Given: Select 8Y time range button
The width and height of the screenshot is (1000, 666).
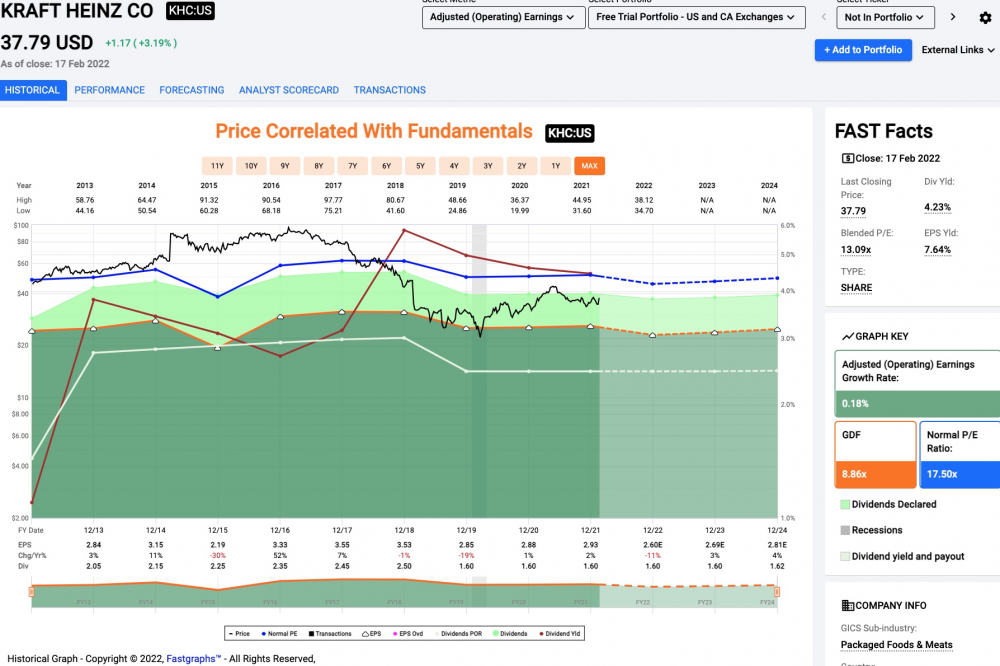Looking at the screenshot, I should (319, 166).
